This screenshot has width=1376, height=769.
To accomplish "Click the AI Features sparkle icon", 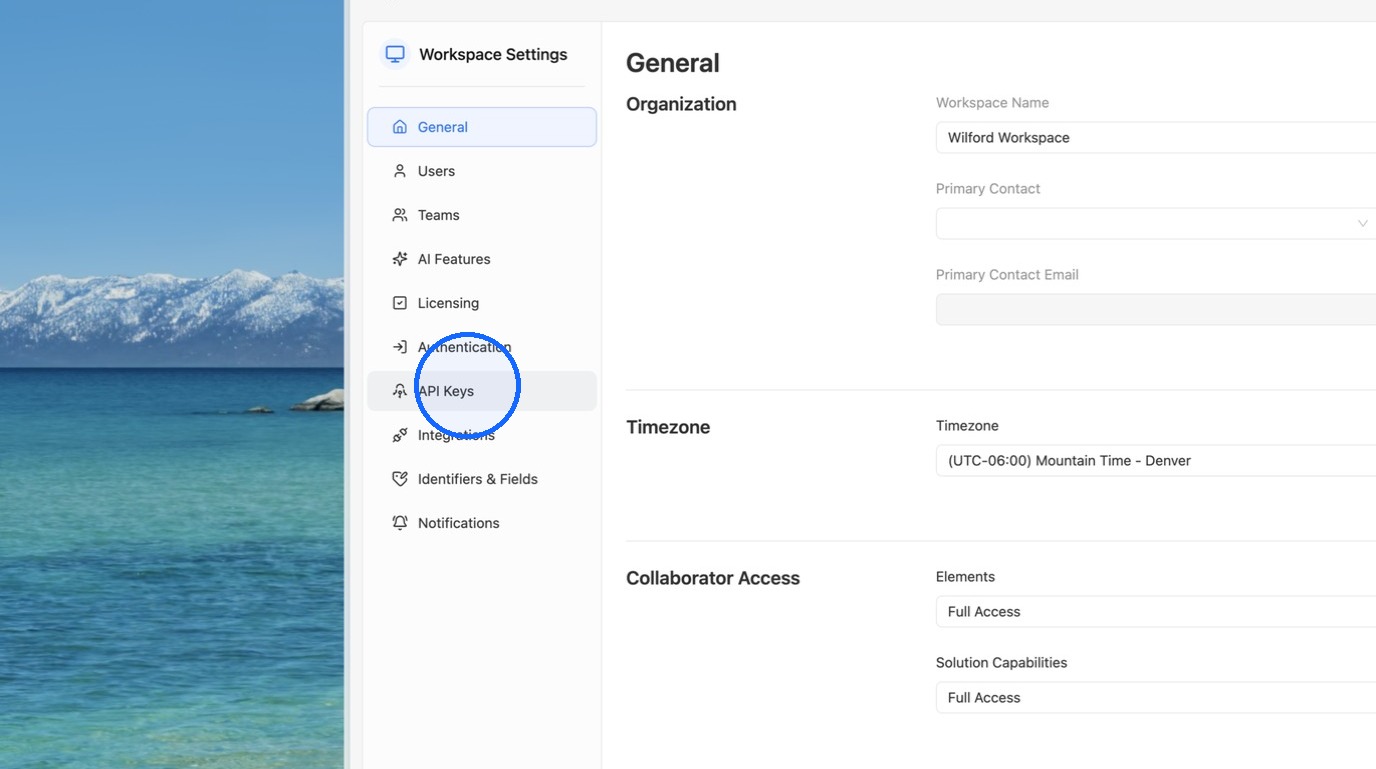I will pos(400,259).
